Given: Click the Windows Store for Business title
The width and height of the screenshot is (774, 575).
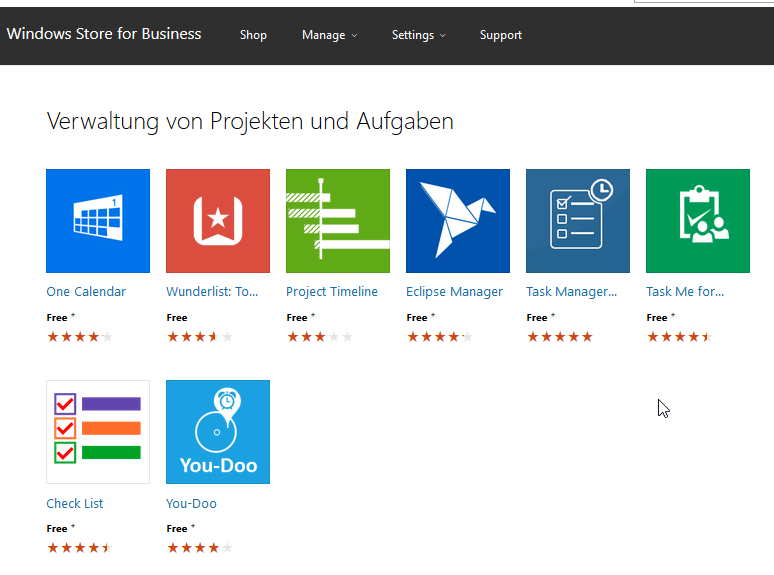Looking at the screenshot, I should 104,34.
